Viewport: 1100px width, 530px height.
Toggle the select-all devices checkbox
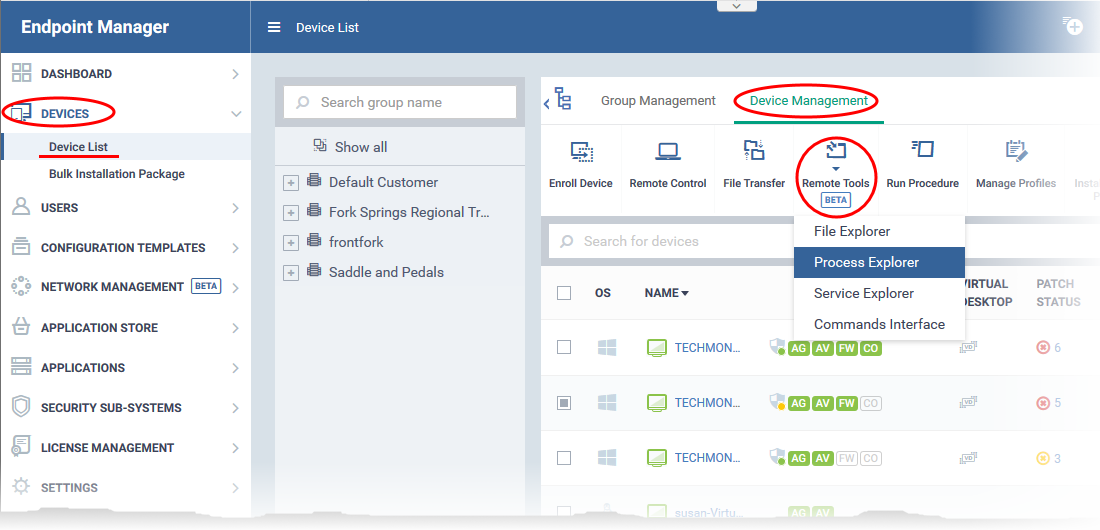coord(564,293)
